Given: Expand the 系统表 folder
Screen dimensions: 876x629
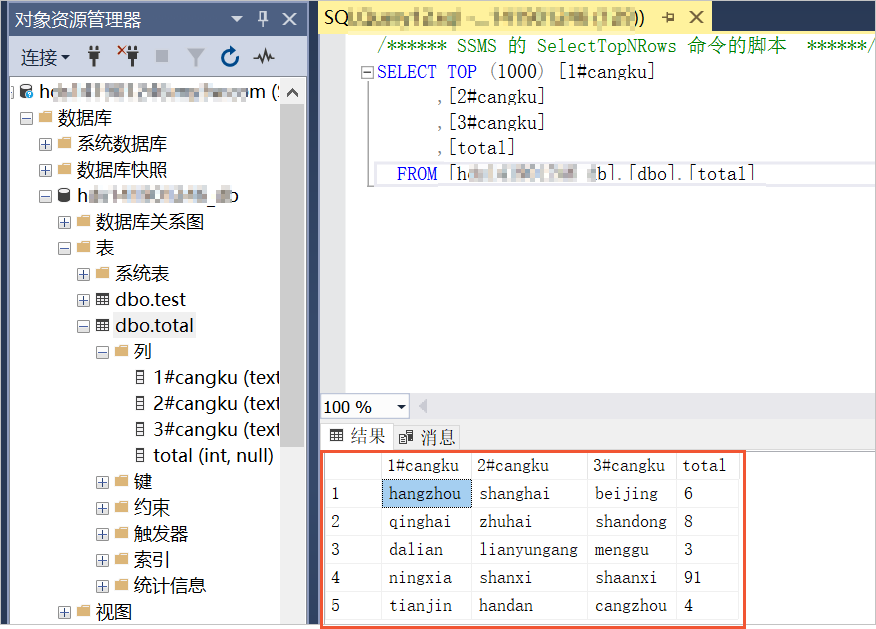Looking at the screenshot, I should click(x=83, y=274).
